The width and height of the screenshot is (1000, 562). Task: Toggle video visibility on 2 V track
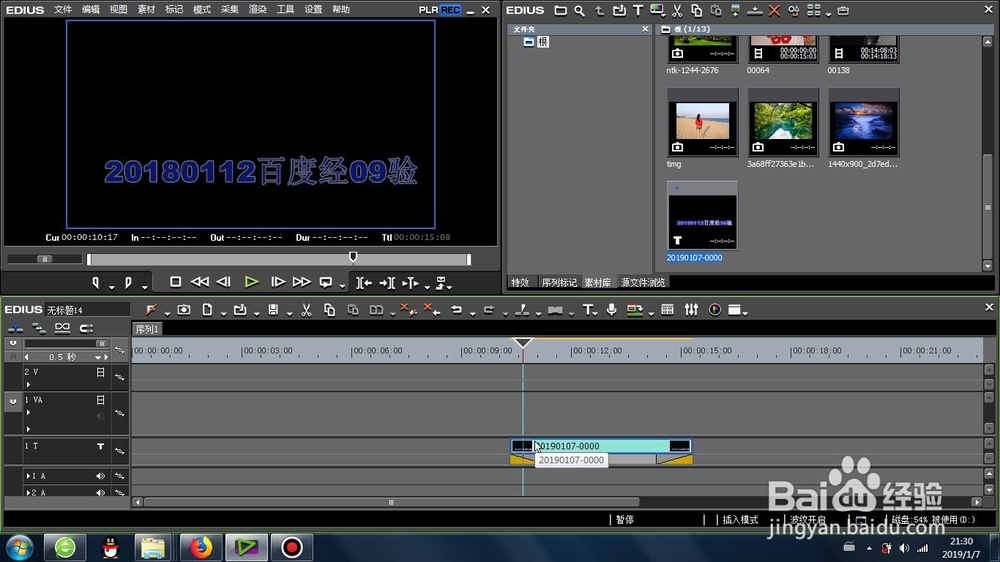[100, 372]
